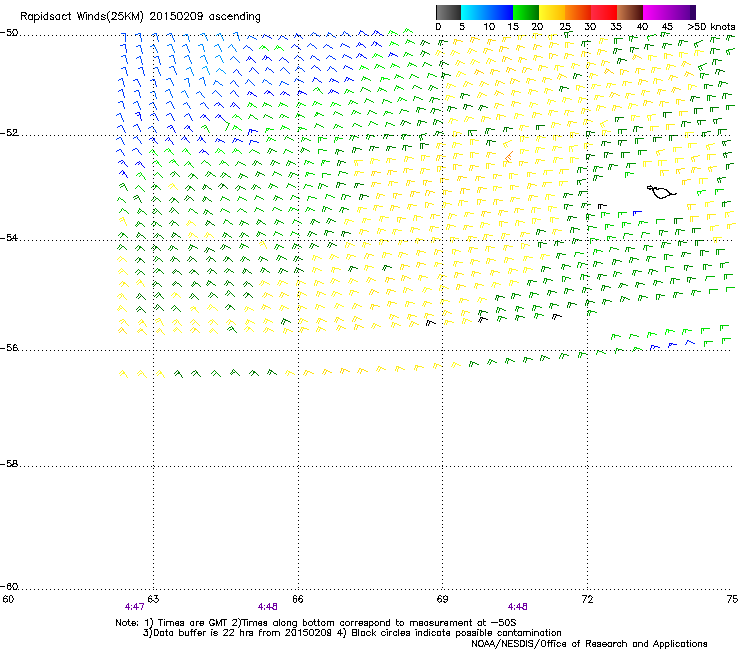This screenshot has height=650, width=740.
Task: Click the "75" longitude axis label
Action: tap(732, 599)
